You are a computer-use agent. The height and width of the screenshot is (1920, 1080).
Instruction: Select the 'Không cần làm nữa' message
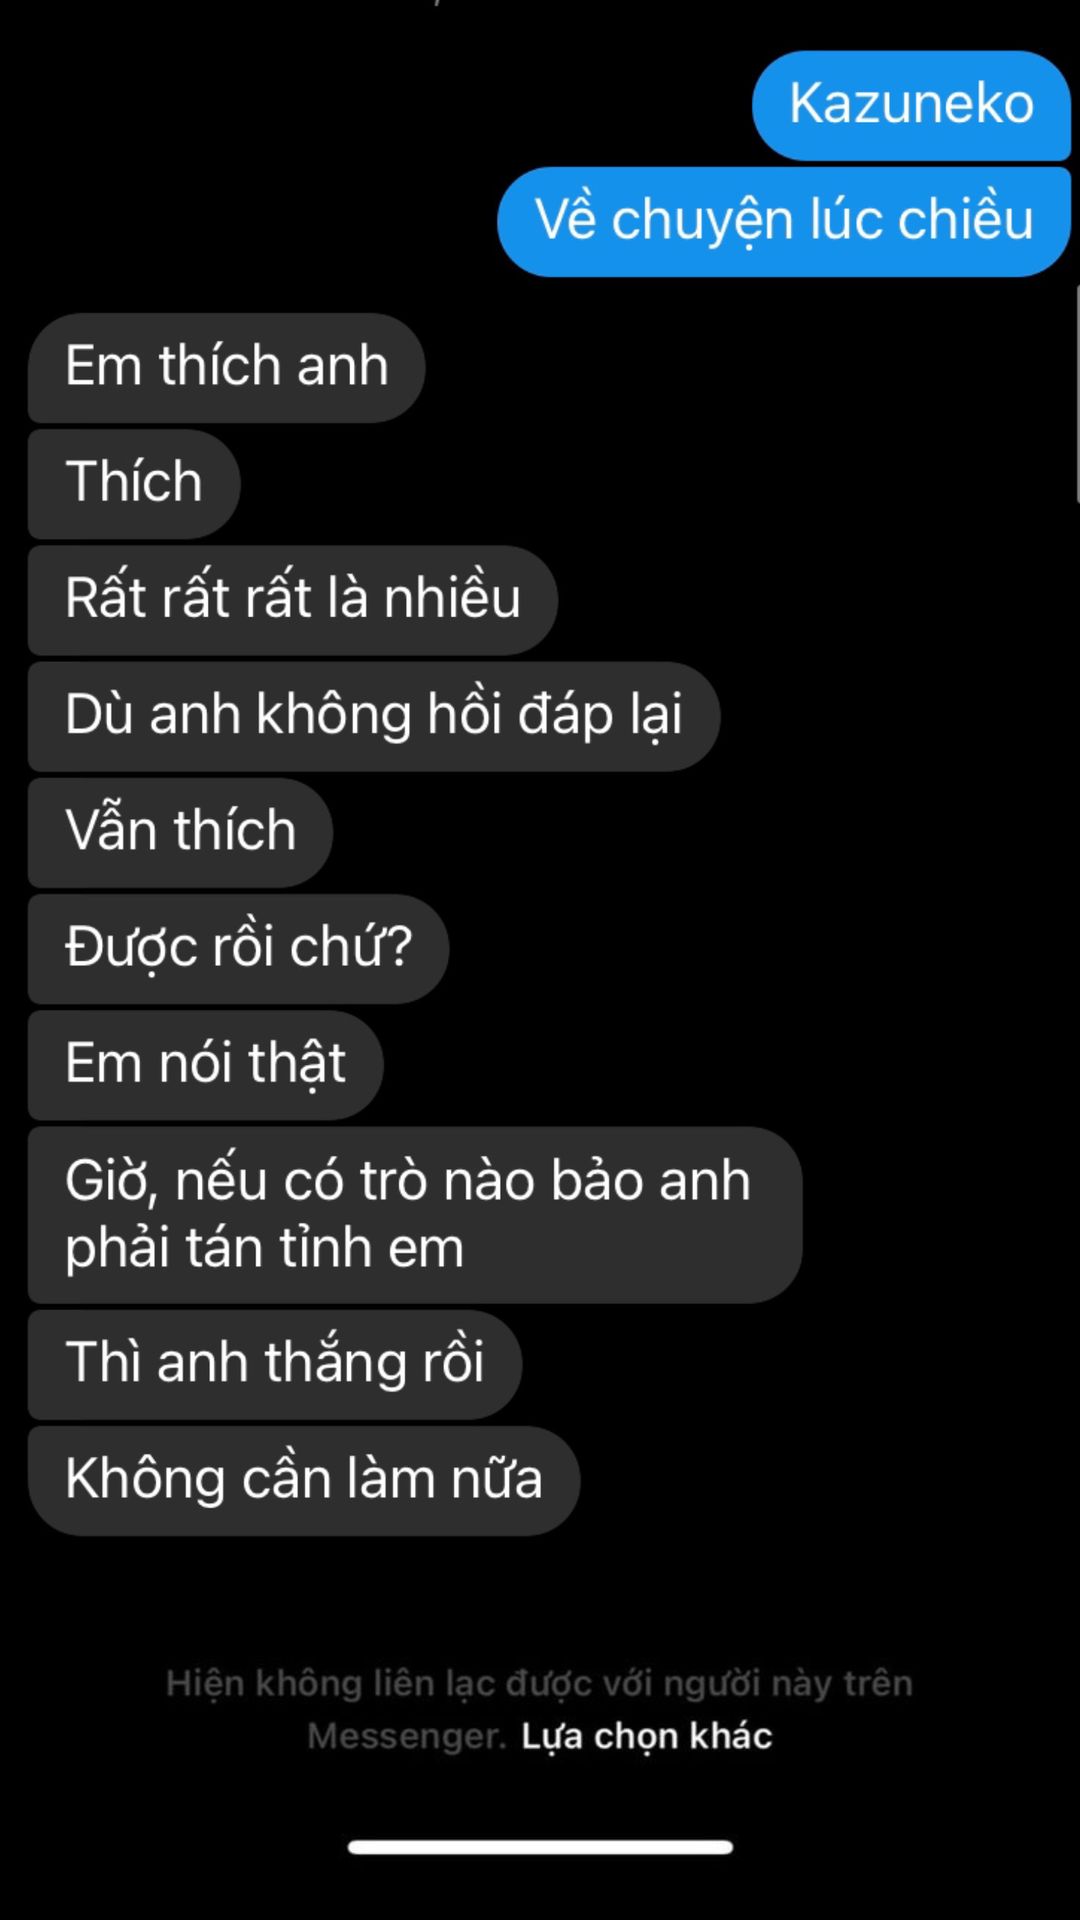pyautogui.click(x=304, y=1480)
